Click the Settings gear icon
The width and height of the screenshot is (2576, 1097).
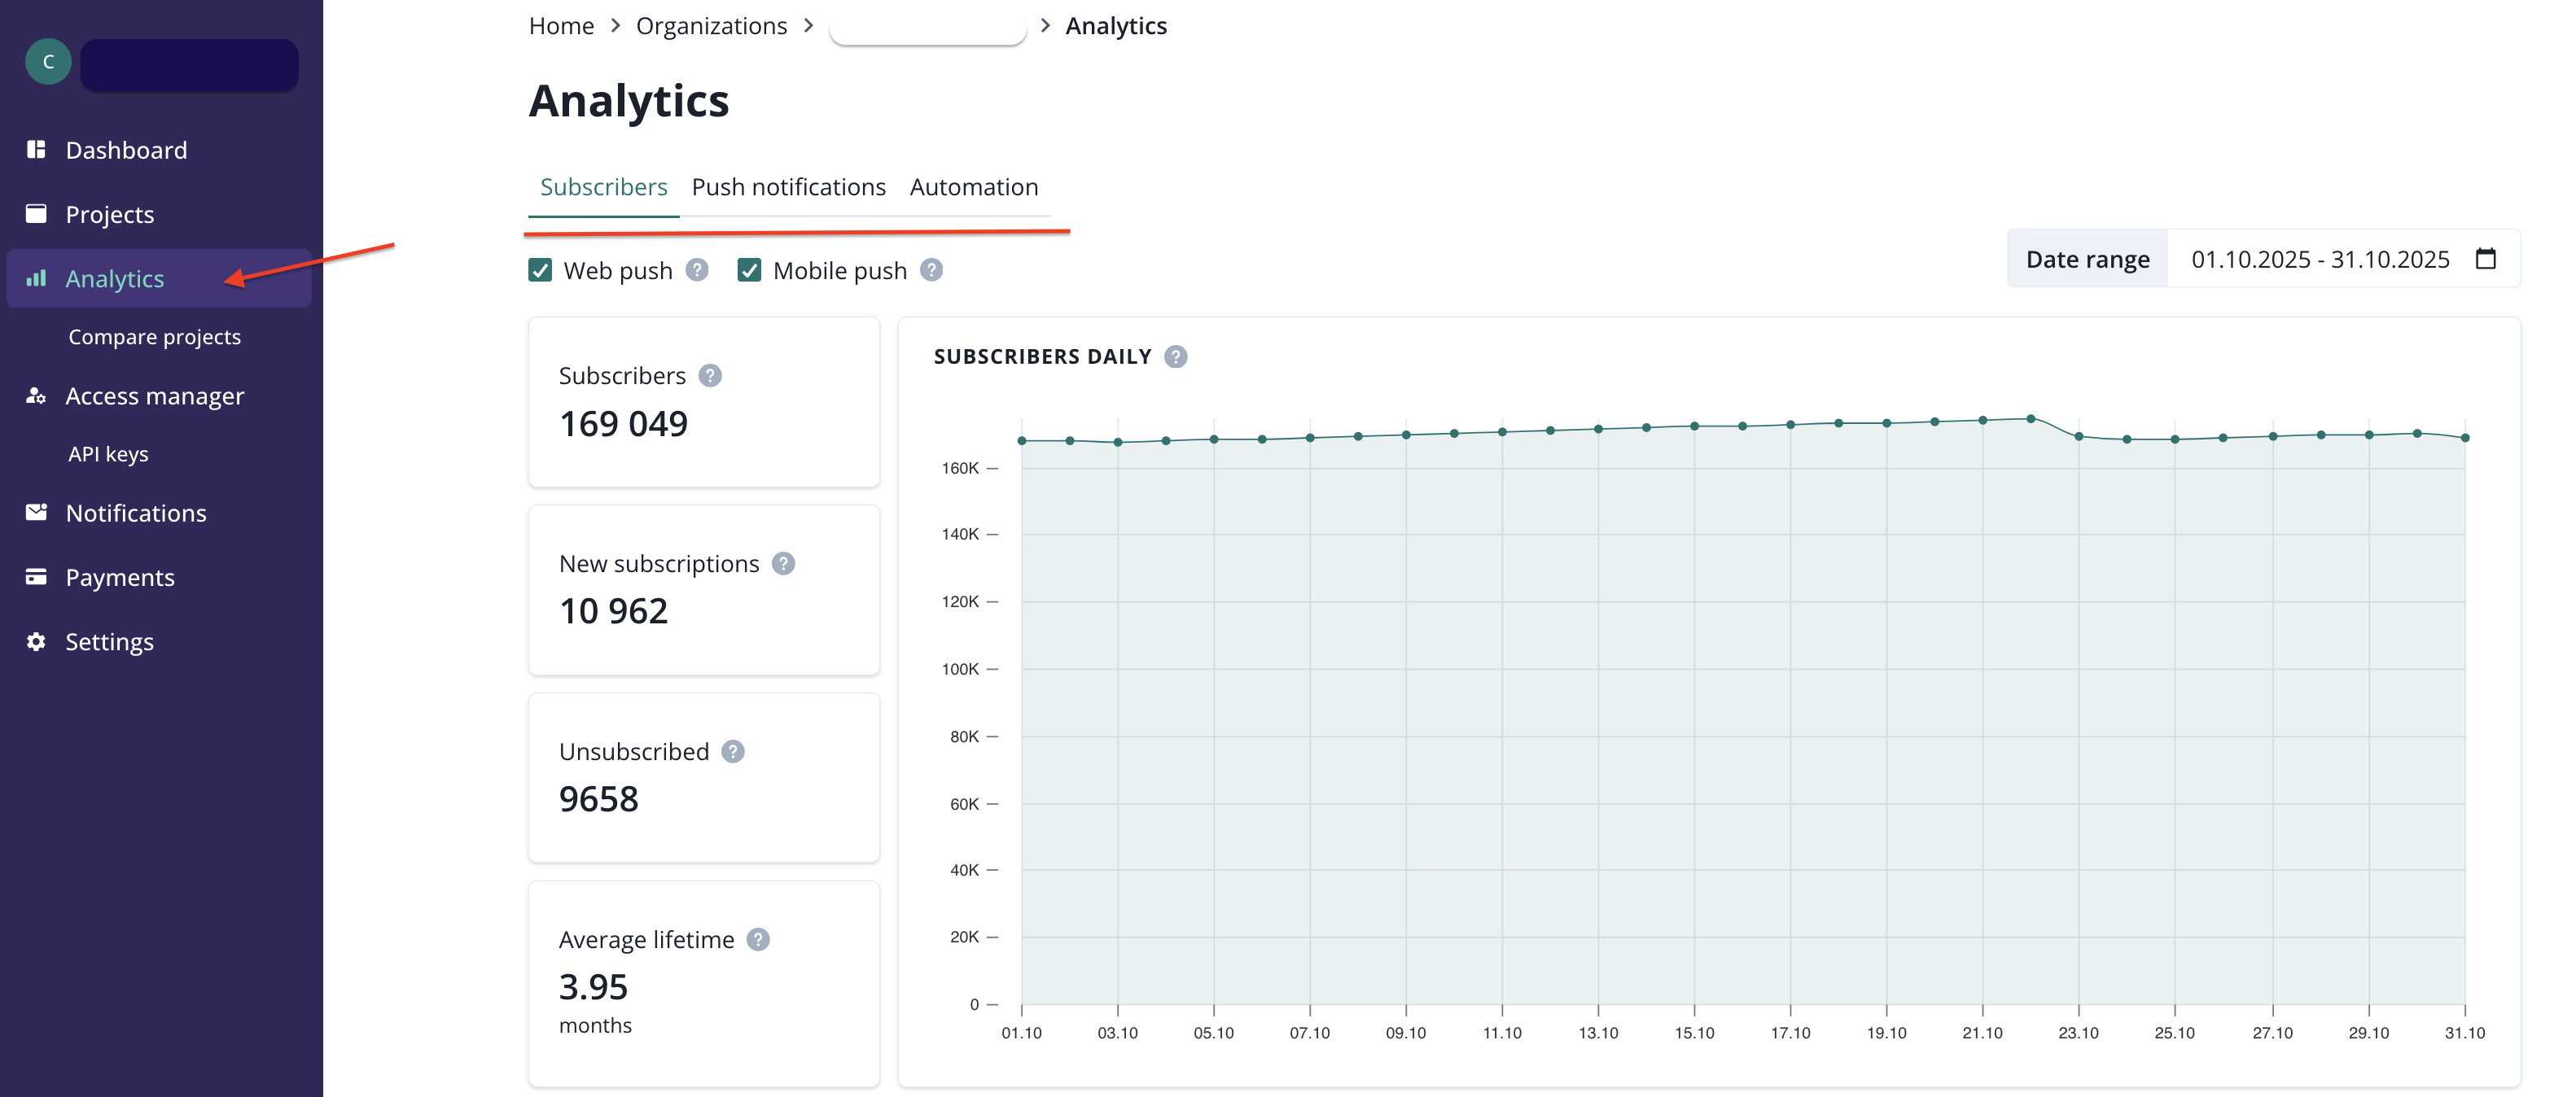[36, 642]
